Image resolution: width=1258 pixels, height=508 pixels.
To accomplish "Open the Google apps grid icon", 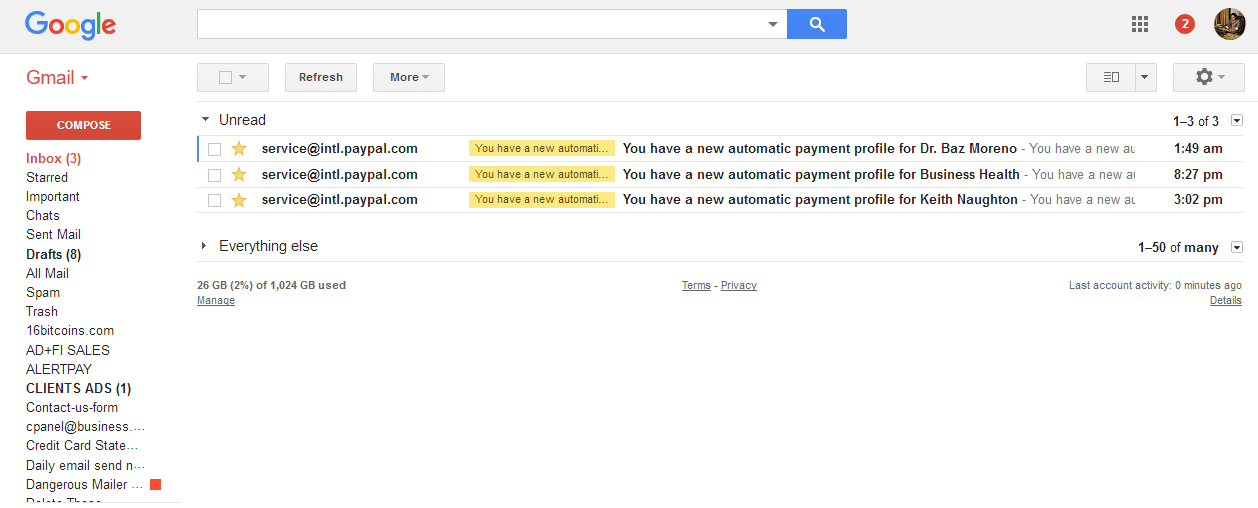I will pyautogui.click(x=1140, y=24).
